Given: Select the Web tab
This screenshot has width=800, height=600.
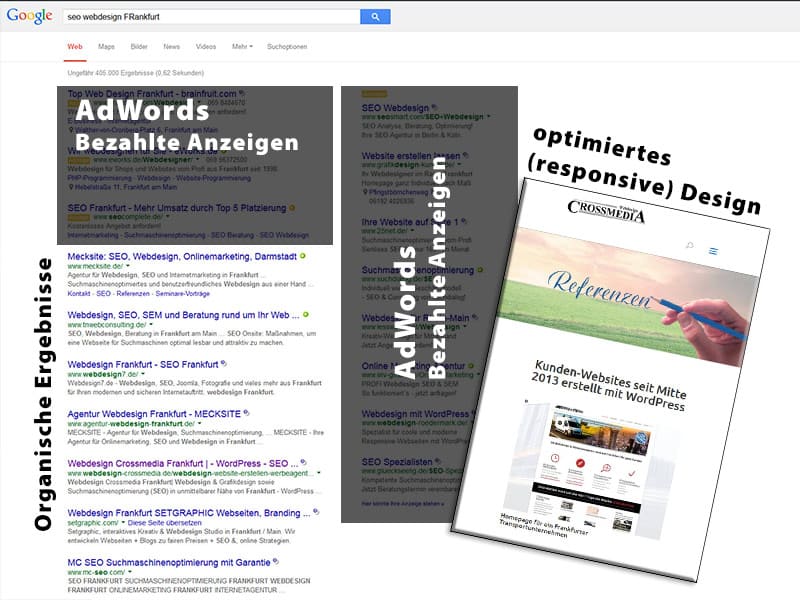Looking at the screenshot, I should point(74,46).
